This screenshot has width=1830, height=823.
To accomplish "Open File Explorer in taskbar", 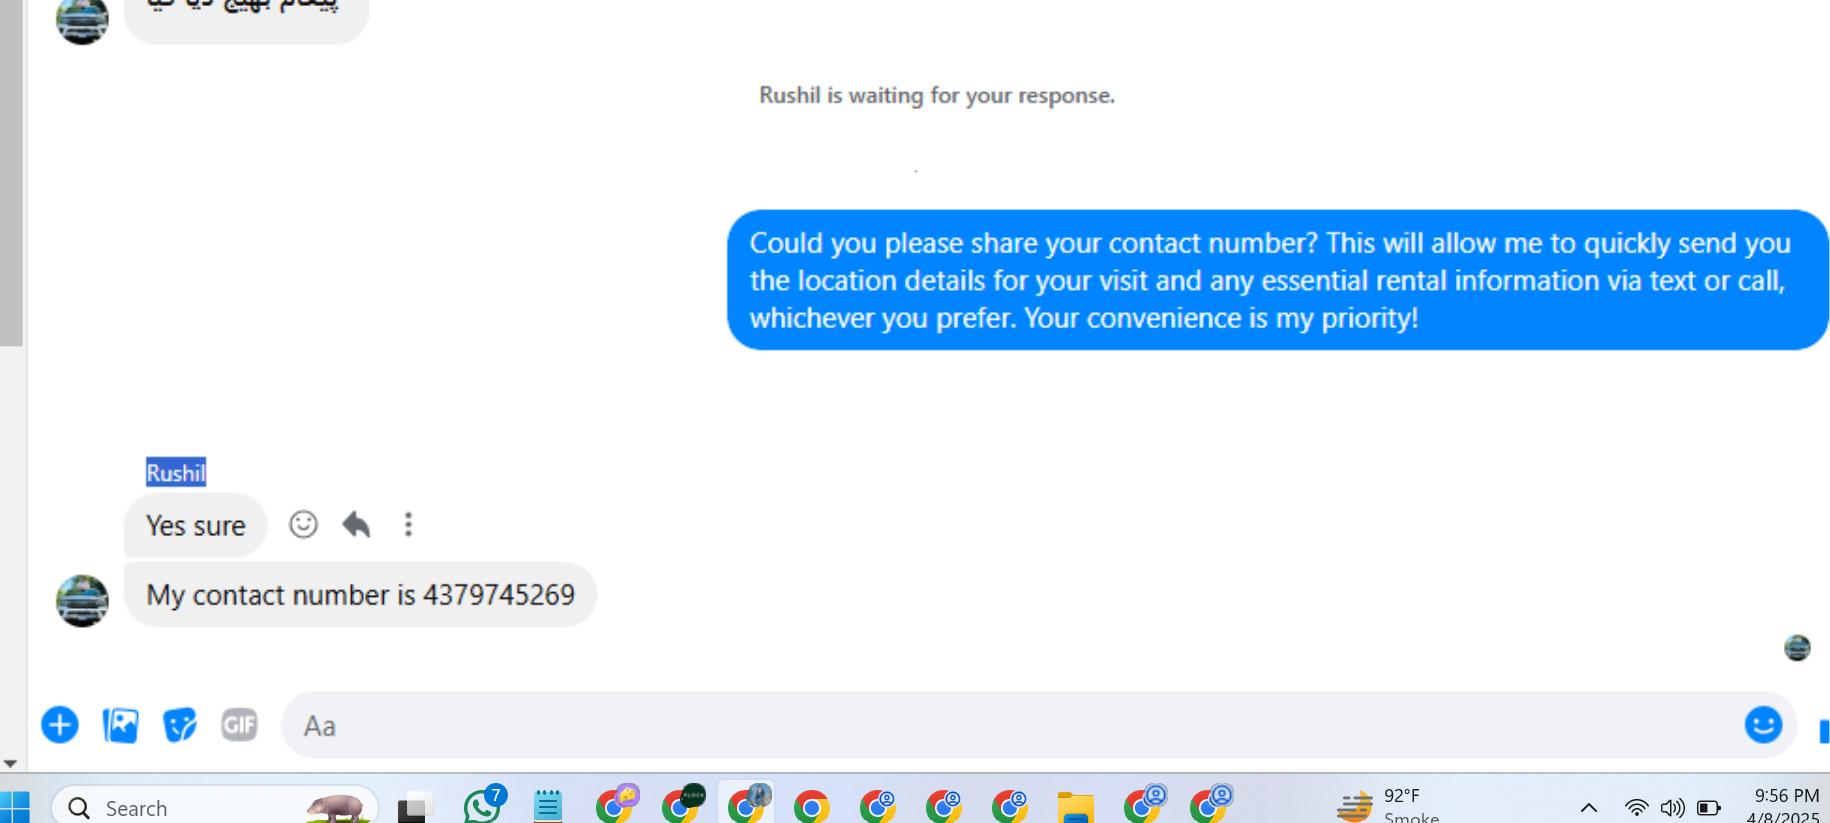I will [x=1076, y=807].
